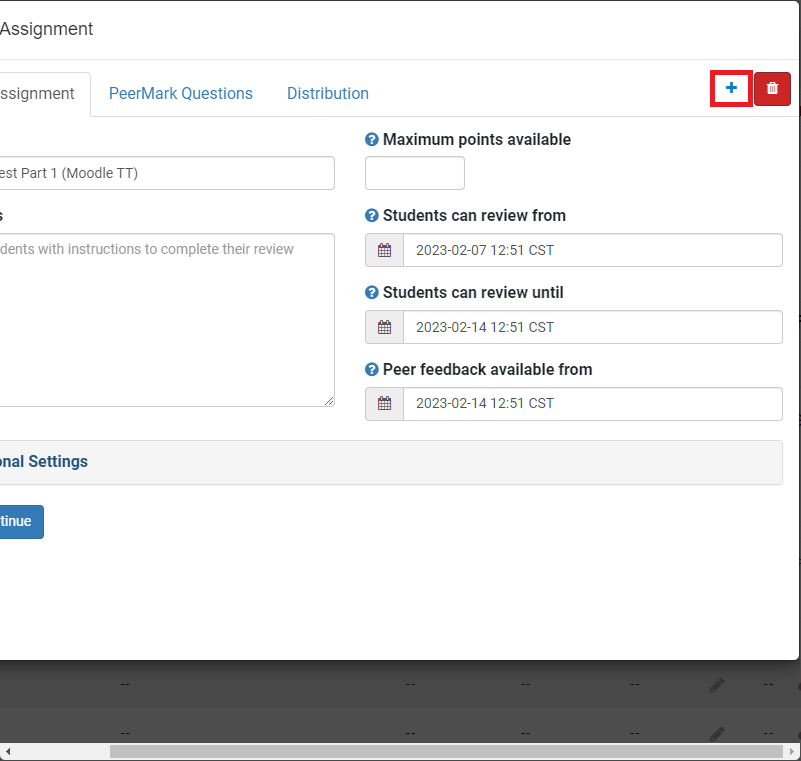Click pencil edit icon in second table row

[717, 732]
